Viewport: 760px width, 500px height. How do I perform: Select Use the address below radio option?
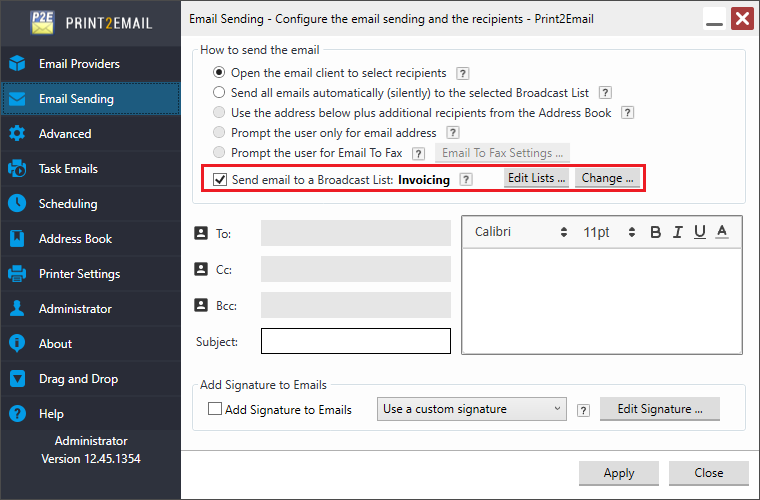[x=219, y=112]
